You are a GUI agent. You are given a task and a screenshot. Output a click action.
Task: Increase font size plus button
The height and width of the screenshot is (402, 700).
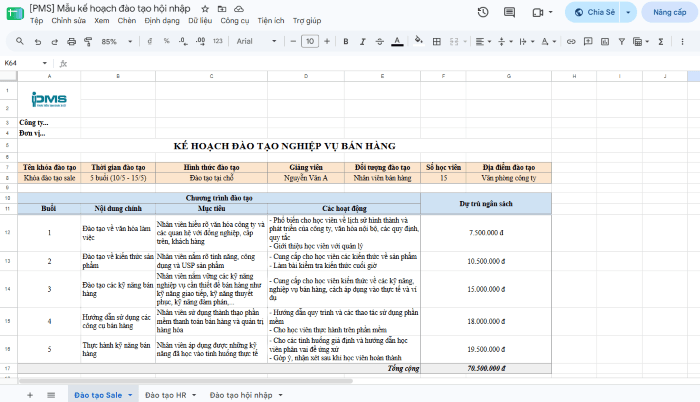pyautogui.click(x=327, y=42)
